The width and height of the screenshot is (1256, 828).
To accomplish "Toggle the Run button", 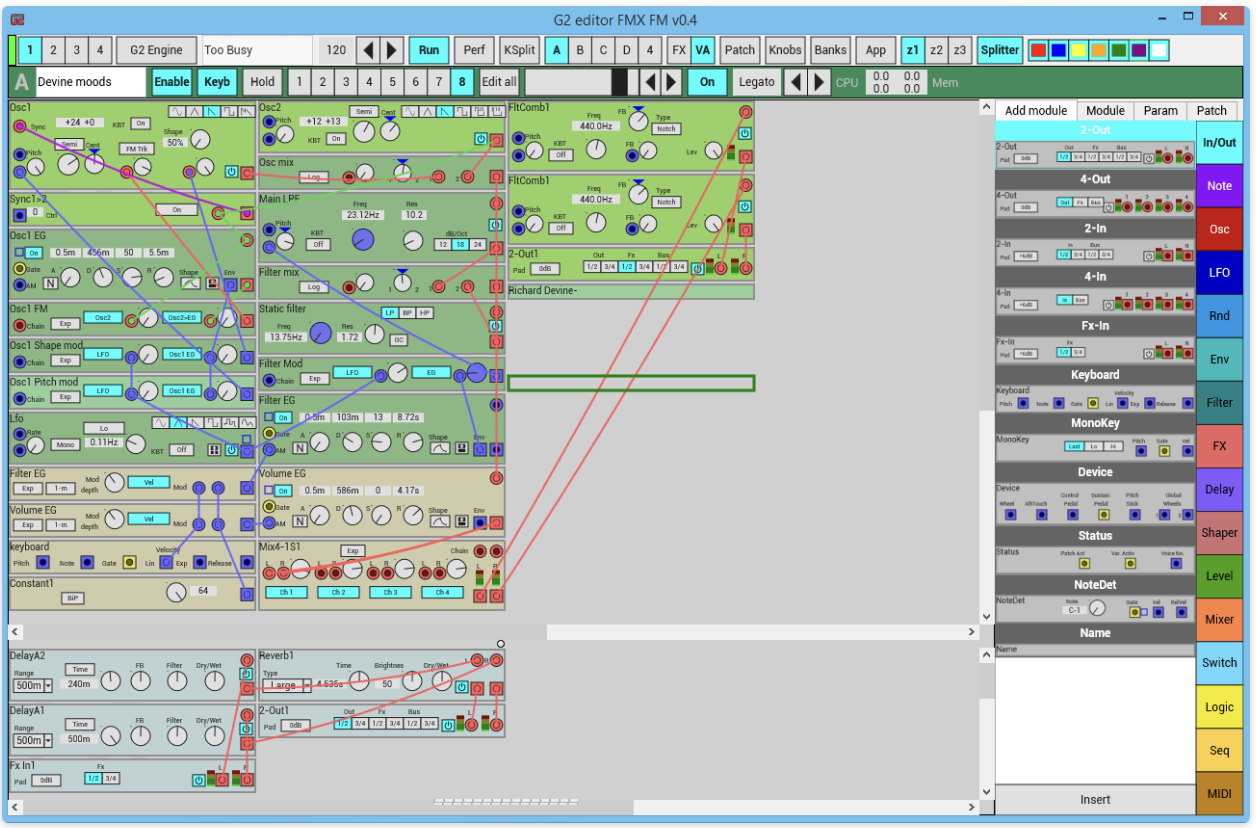I will pyautogui.click(x=428, y=50).
